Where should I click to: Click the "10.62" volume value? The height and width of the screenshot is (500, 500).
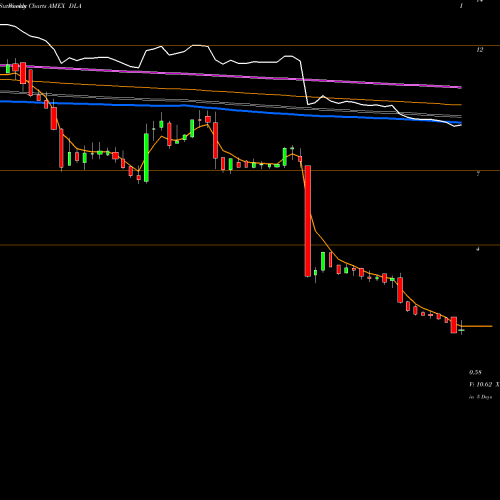[x=484, y=384]
